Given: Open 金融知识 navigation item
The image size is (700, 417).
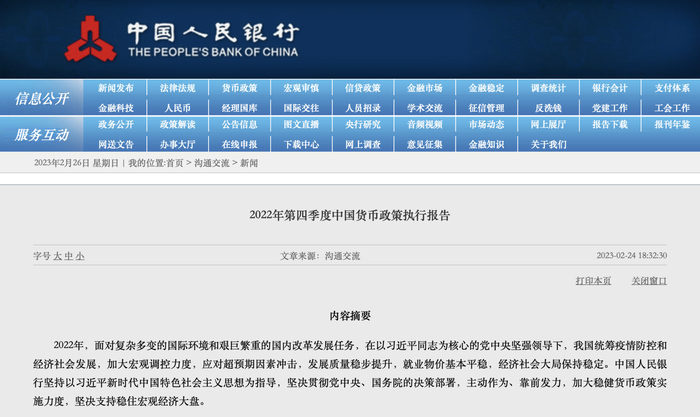Looking at the screenshot, I should pyautogui.click(x=487, y=144).
